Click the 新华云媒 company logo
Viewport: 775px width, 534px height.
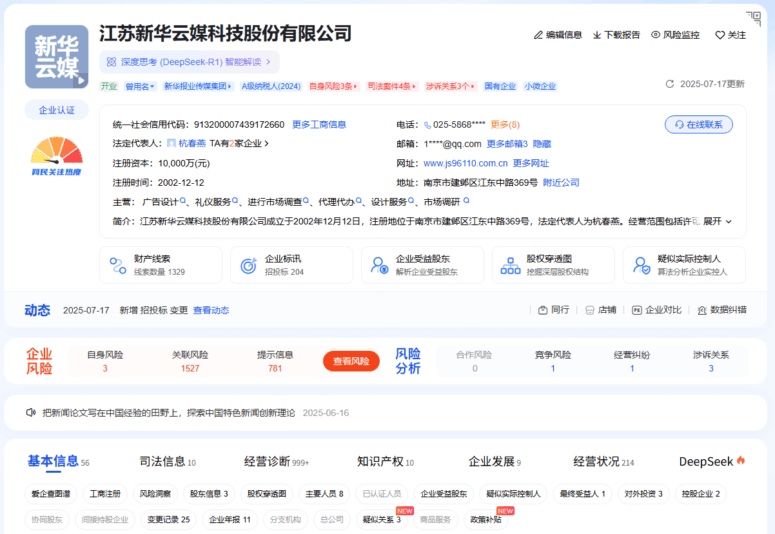click(57, 57)
